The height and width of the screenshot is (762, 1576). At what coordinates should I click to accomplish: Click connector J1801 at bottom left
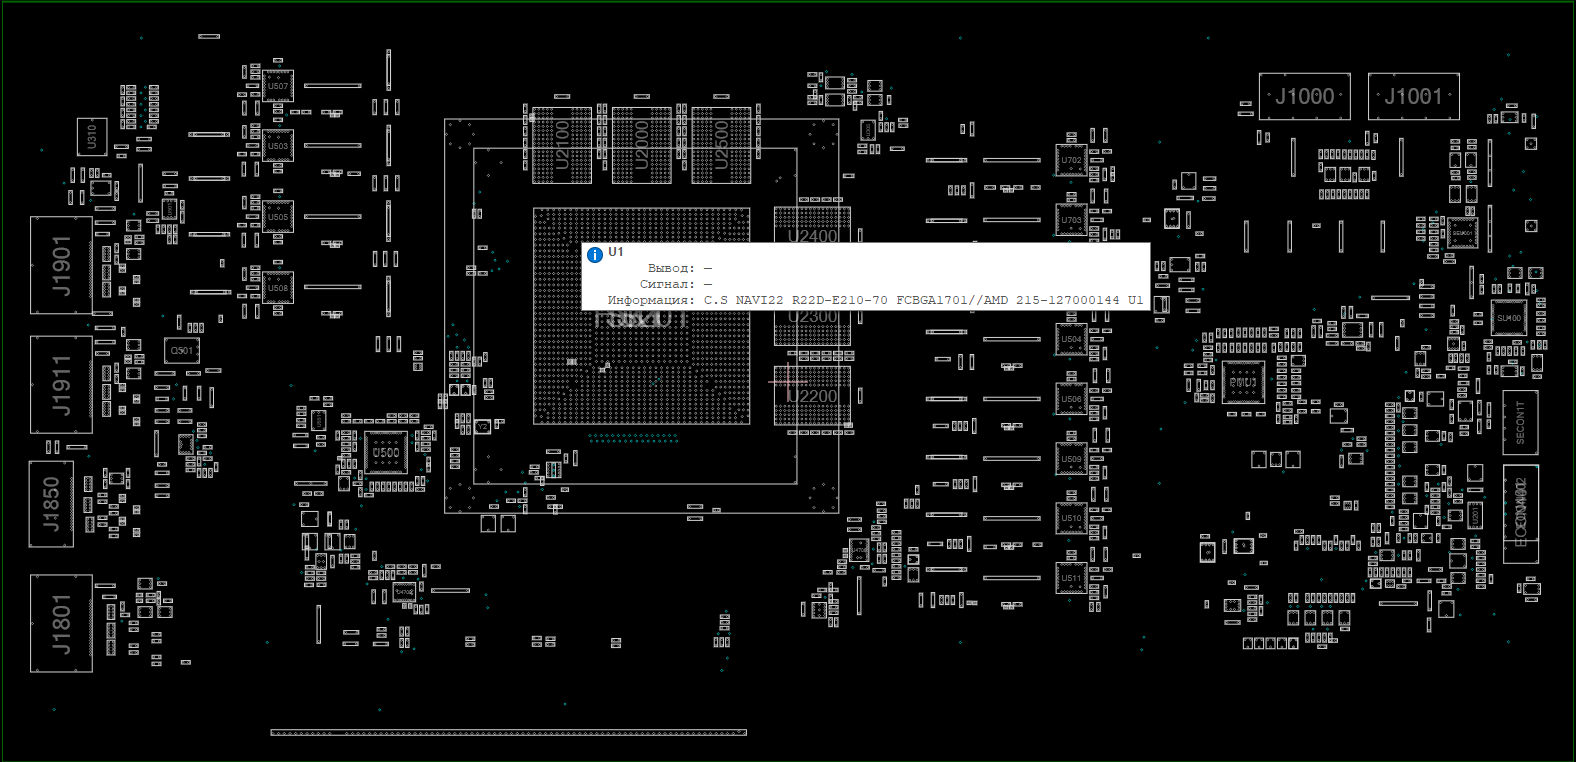tap(61, 623)
